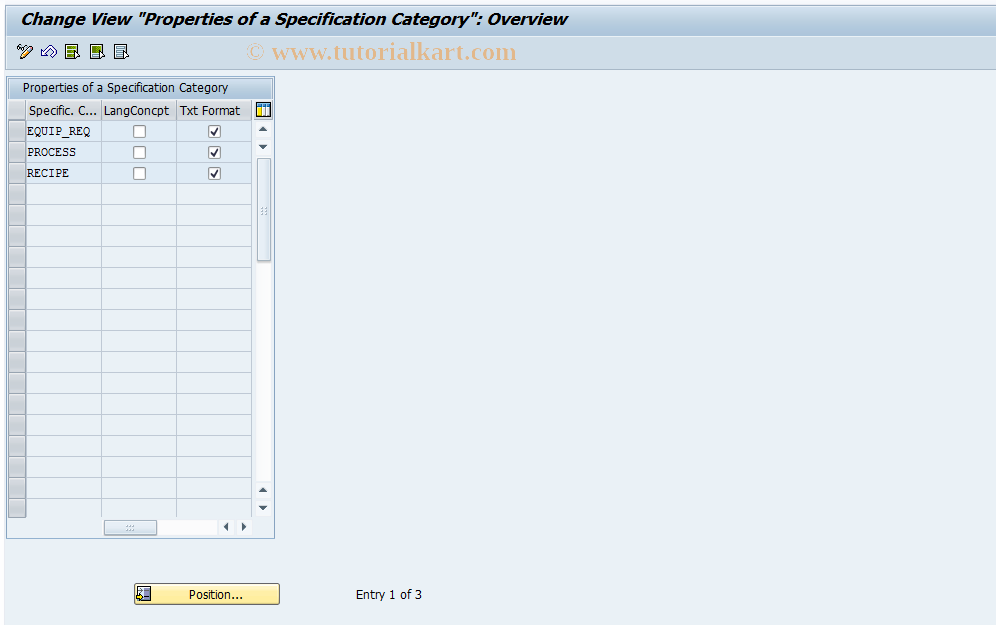Toggle LangConcpt checkbox for EQUIP_REQ
The image size is (996, 625).
click(139, 131)
